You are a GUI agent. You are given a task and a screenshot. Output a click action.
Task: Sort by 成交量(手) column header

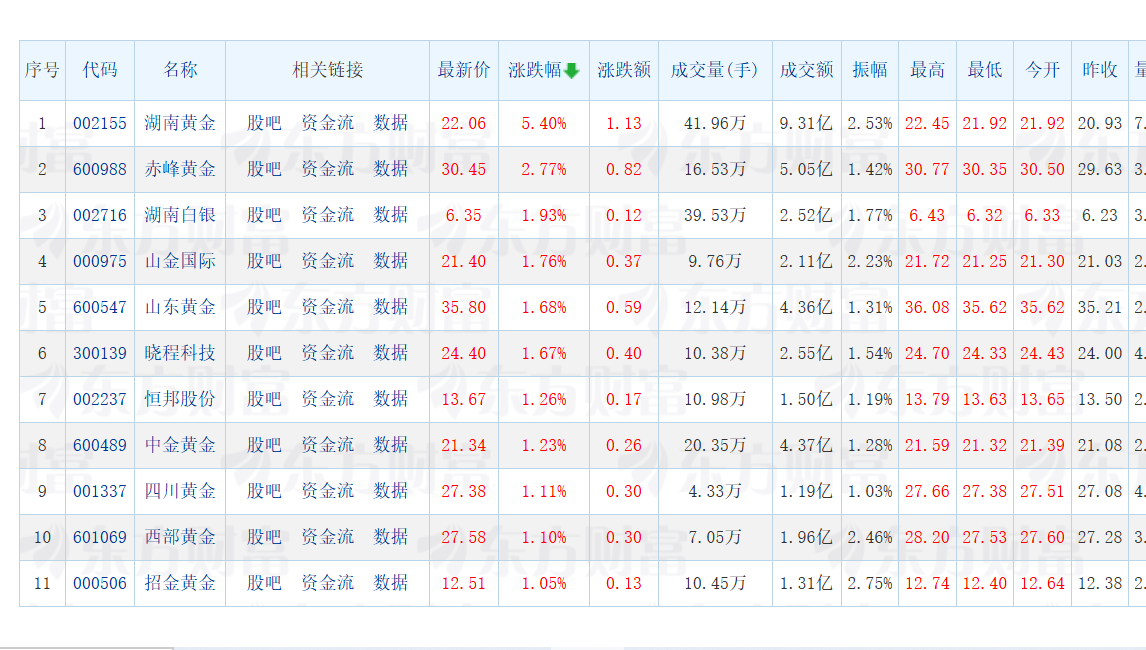tap(714, 70)
